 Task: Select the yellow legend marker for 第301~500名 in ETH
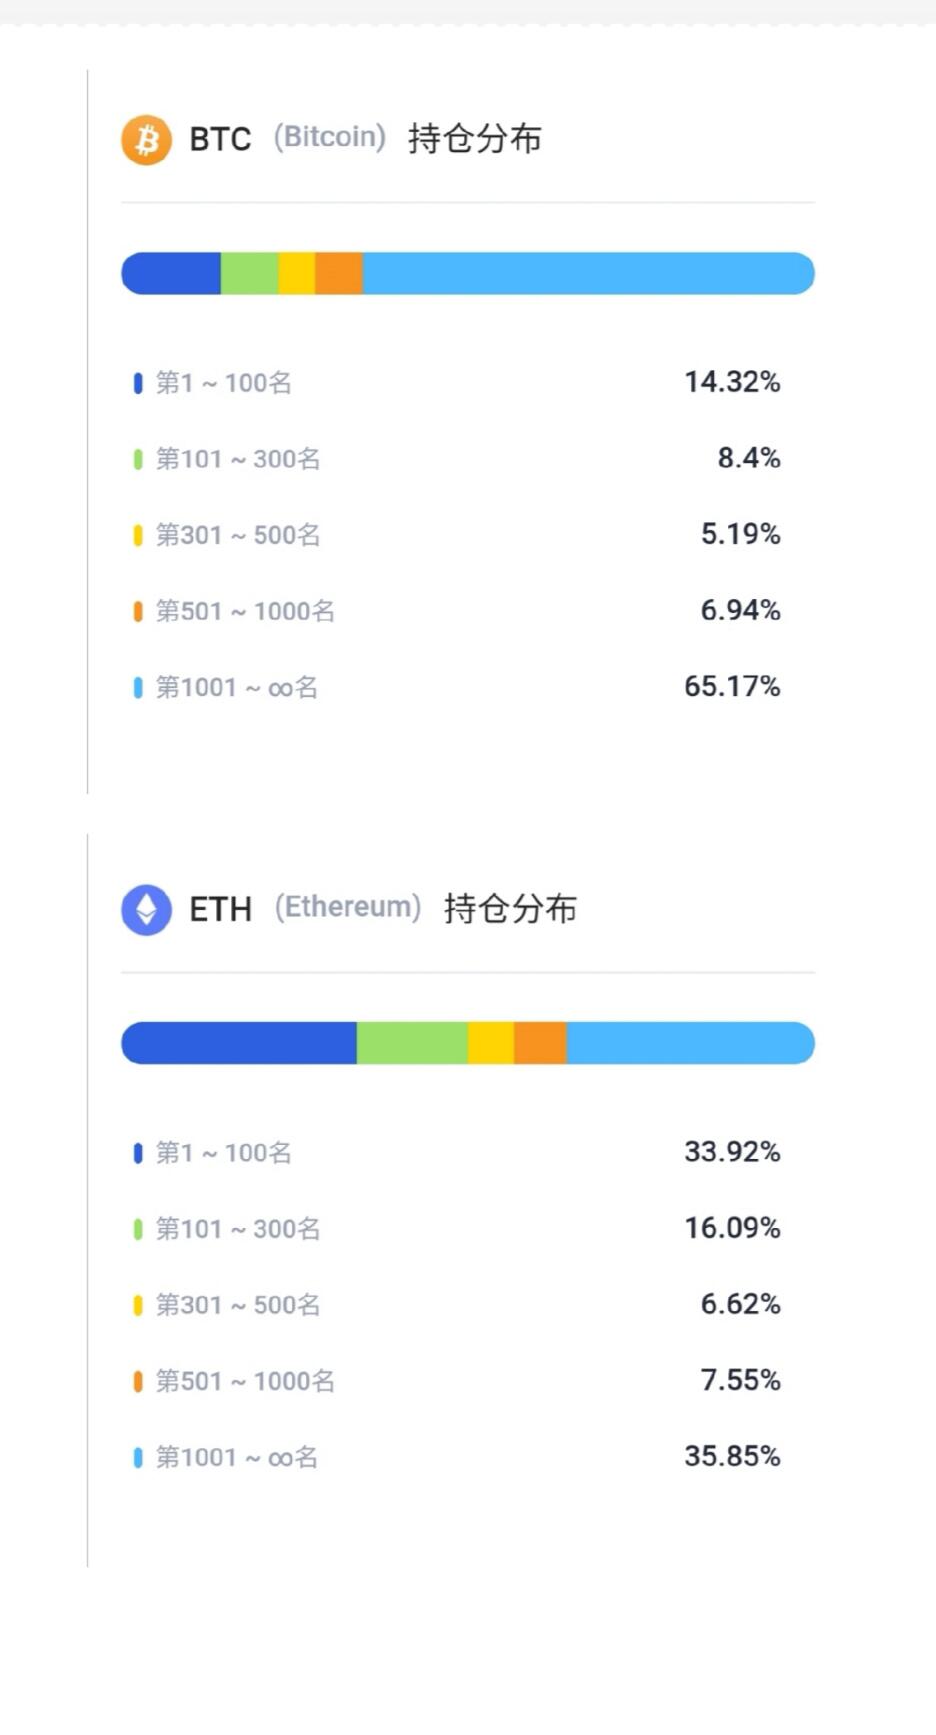pyautogui.click(x=138, y=1305)
